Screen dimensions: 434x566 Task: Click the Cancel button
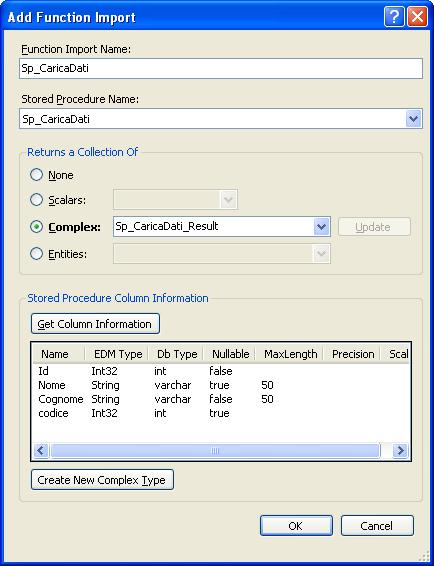pos(377,526)
